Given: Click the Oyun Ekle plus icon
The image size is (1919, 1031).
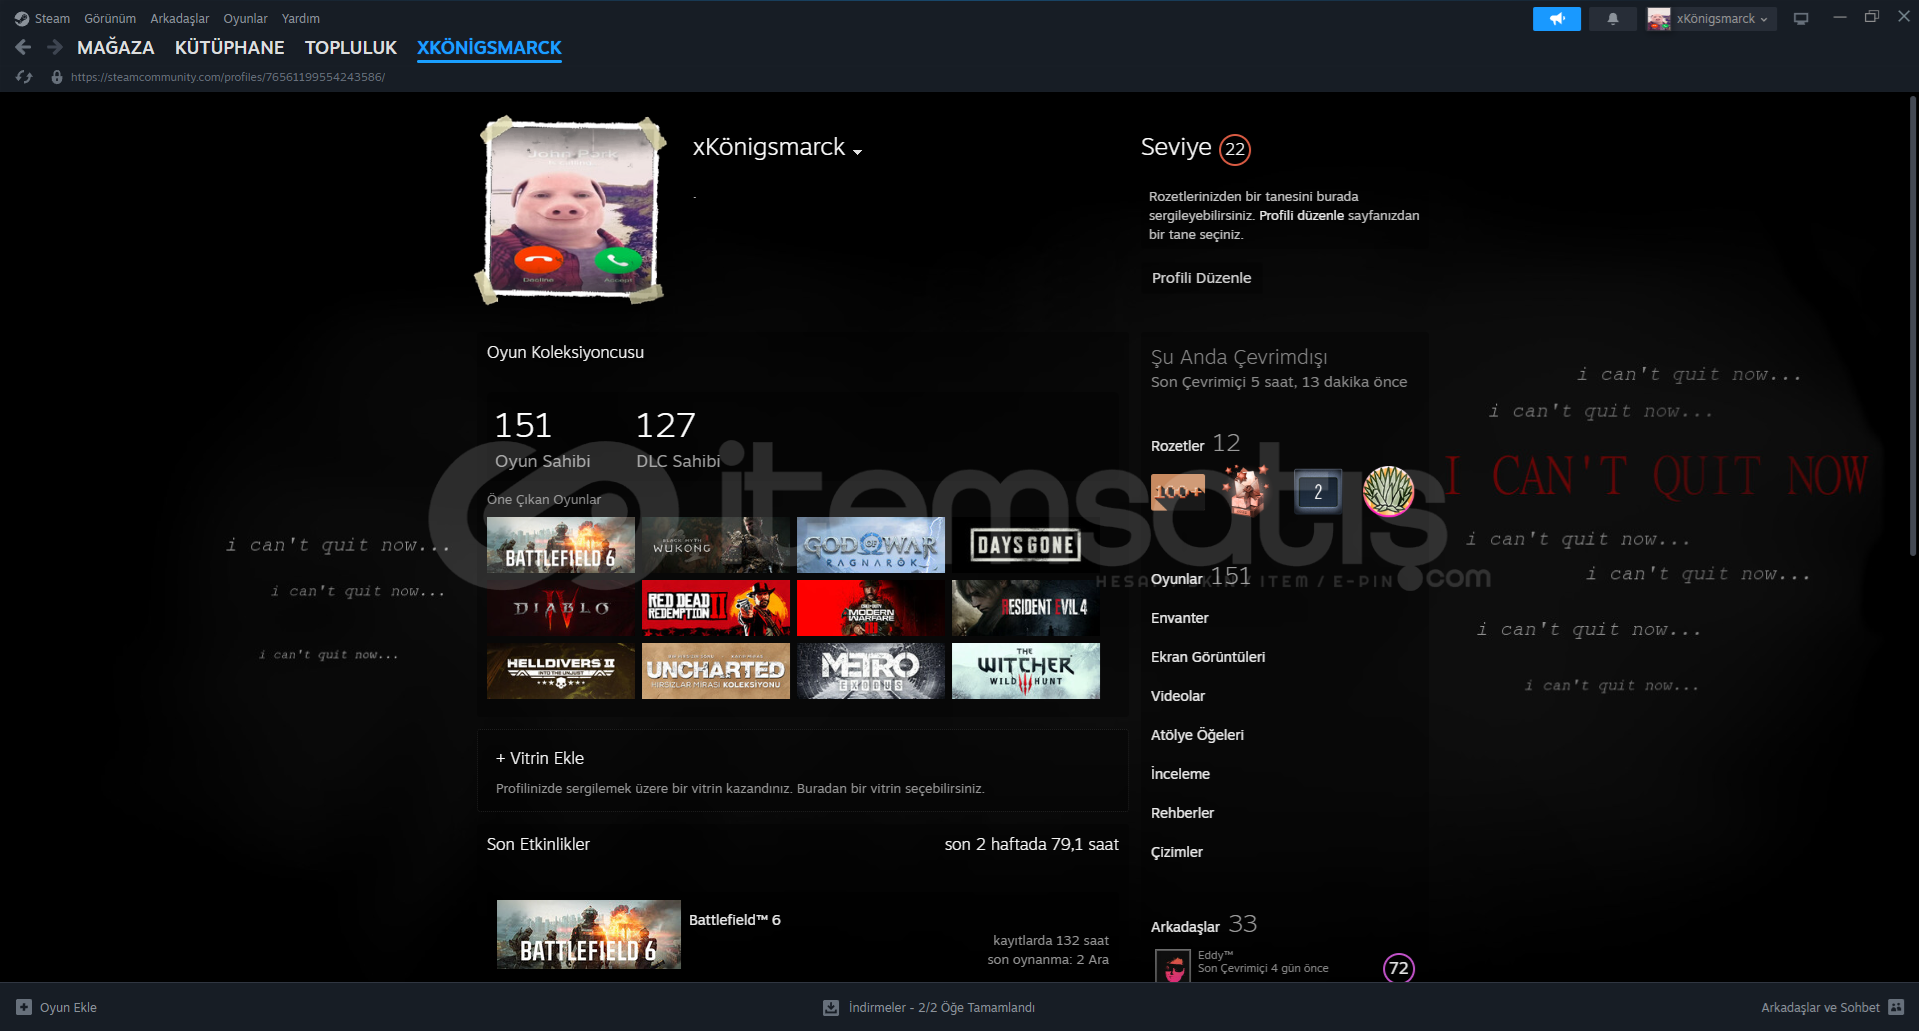Looking at the screenshot, I should pos(24,1007).
